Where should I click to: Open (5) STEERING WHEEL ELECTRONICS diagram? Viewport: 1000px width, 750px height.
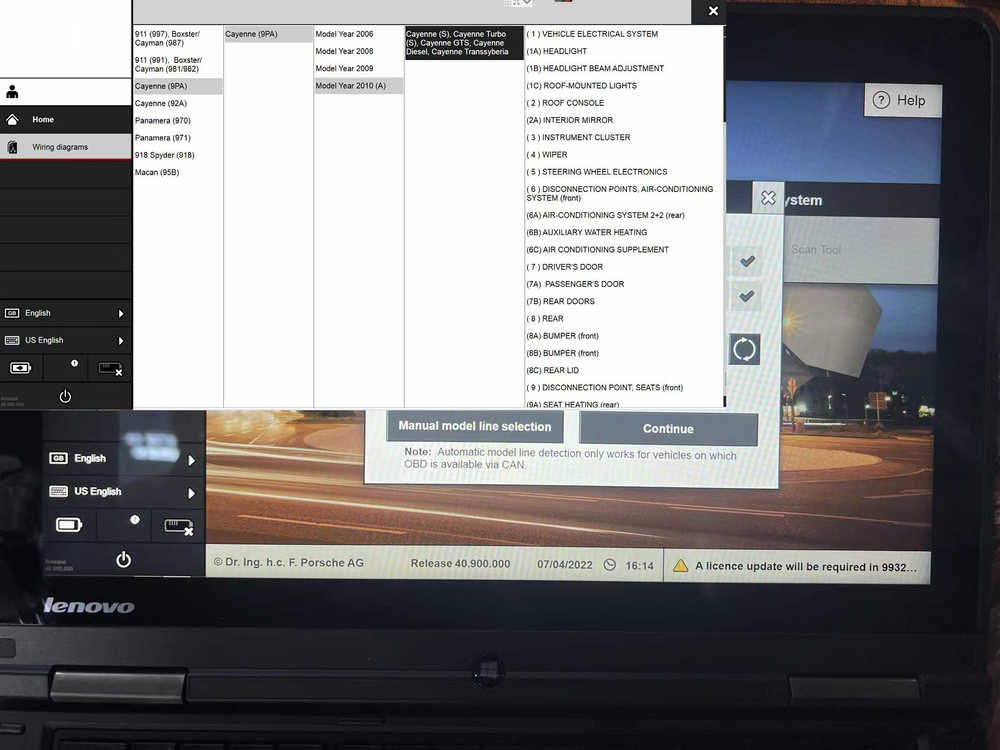(596, 172)
